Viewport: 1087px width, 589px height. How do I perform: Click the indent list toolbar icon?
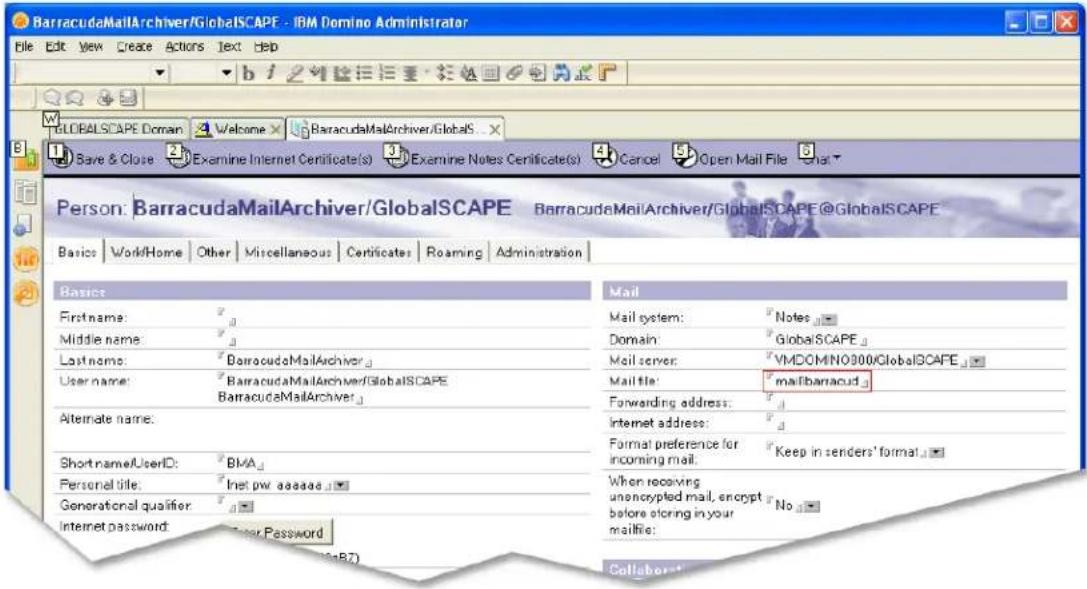tap(445, 73)
